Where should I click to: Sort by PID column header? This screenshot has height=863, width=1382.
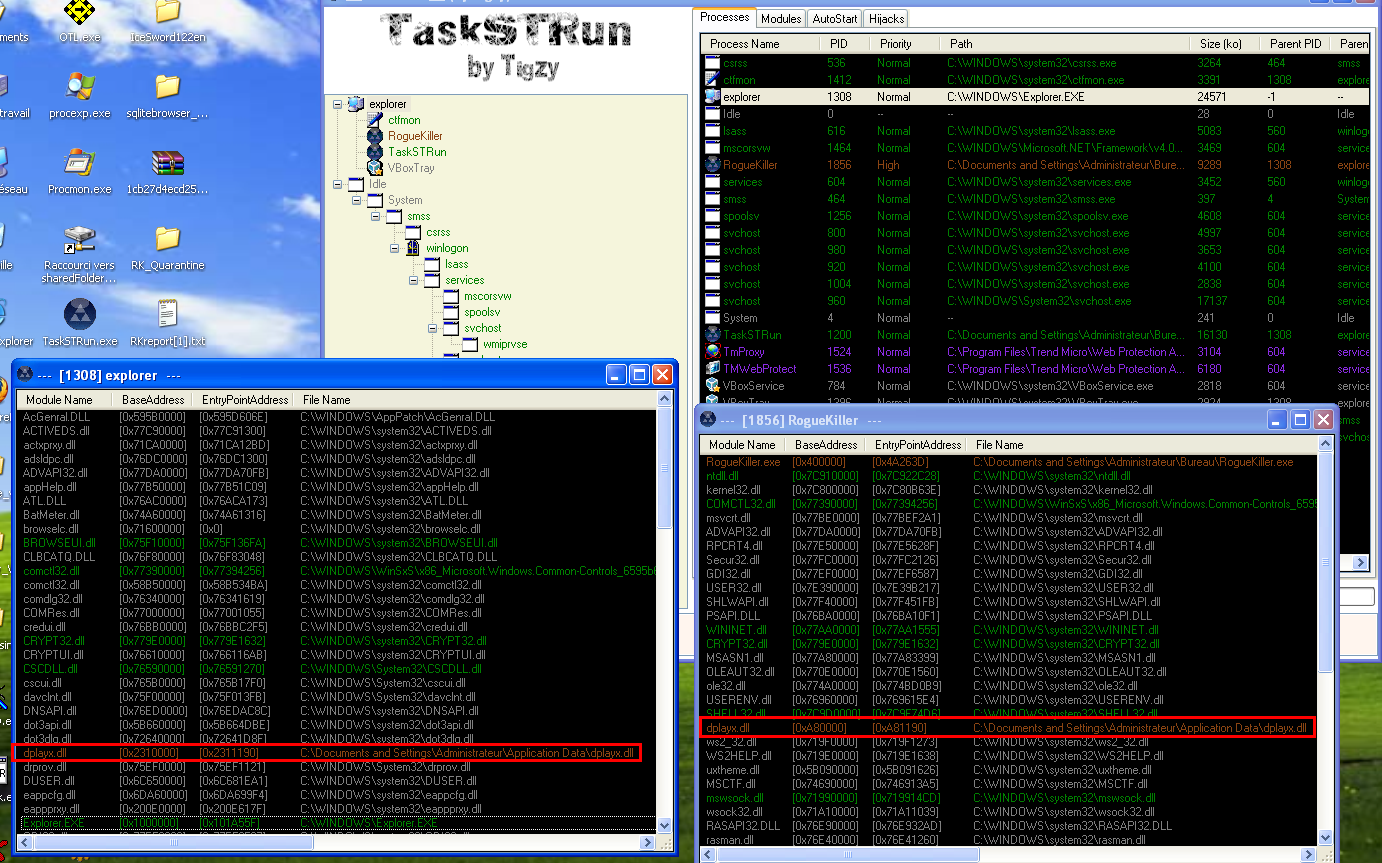[837, 44]
